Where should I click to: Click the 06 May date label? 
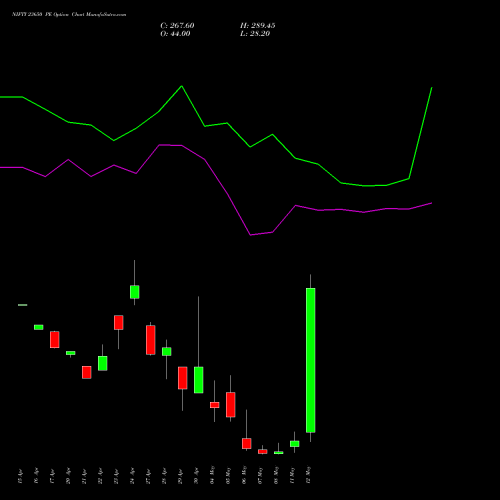click(245, 475)
